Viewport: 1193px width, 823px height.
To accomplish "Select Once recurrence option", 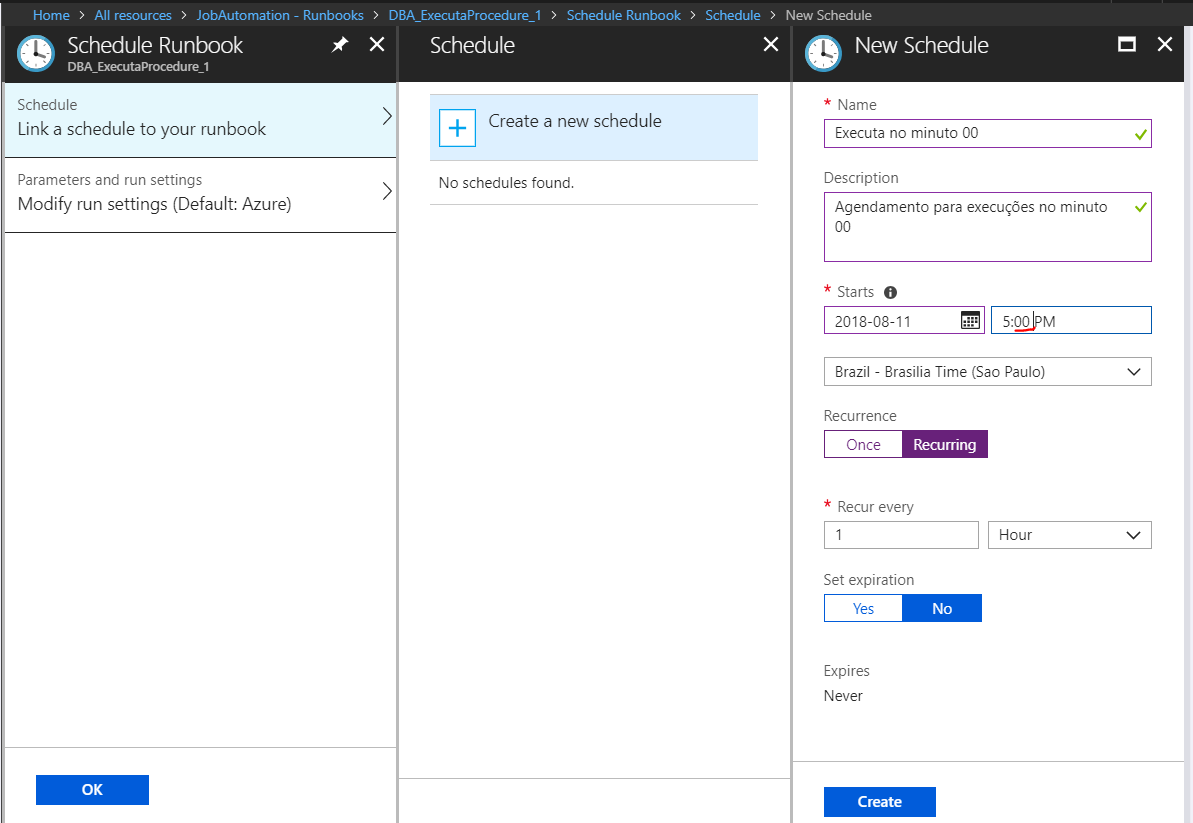I will pos(863,444).
